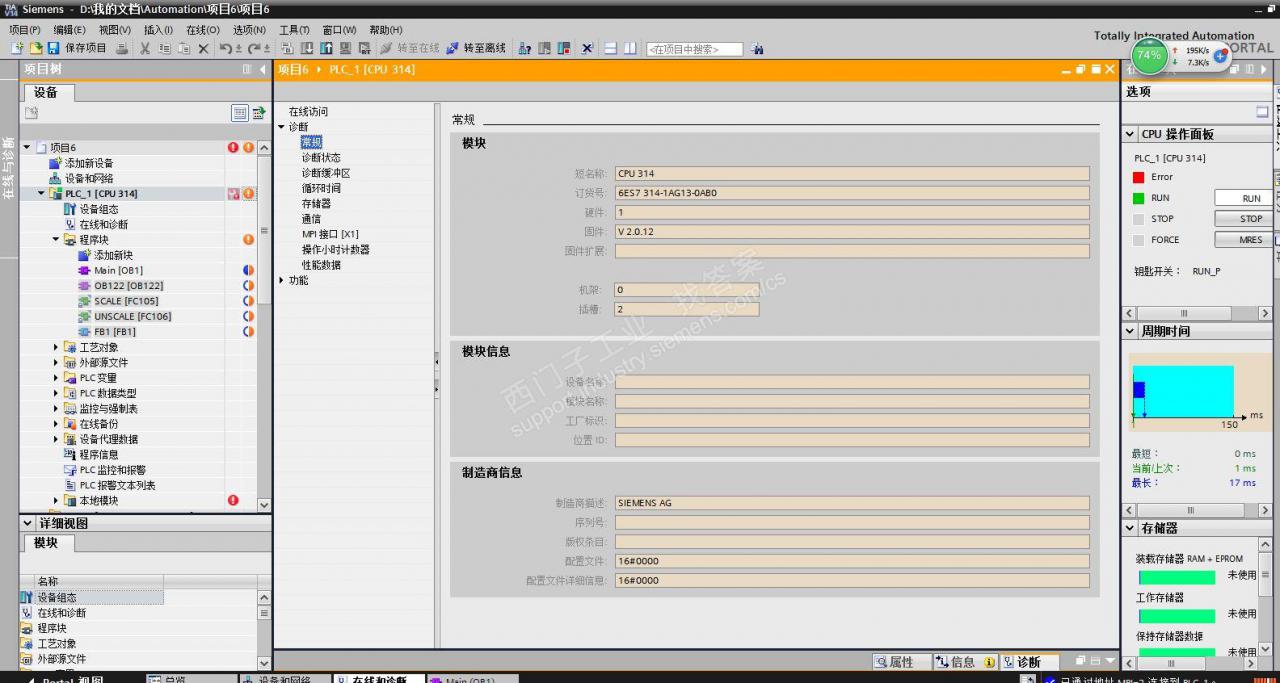Click the delete X toolbar icon
Image resolution: width=1280 pixels, height=683 pixels.
204,48
